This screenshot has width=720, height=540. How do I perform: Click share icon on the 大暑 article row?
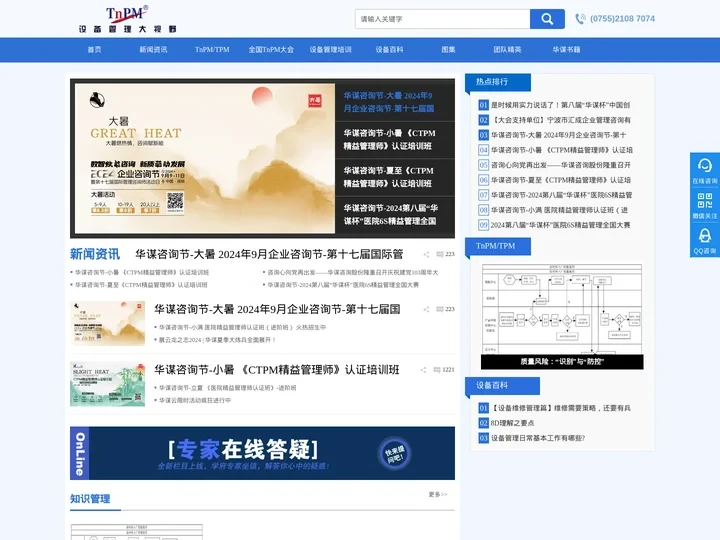426,309
